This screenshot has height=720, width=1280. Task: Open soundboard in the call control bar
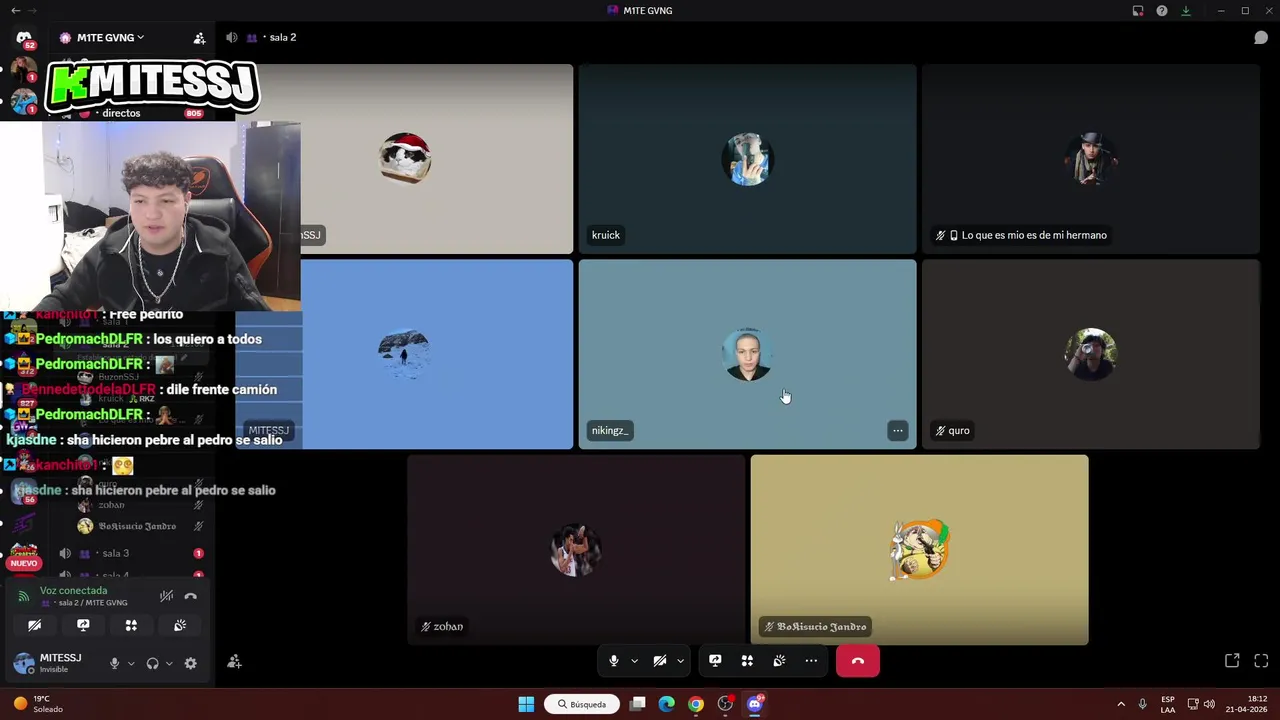(x=779, y=661)
